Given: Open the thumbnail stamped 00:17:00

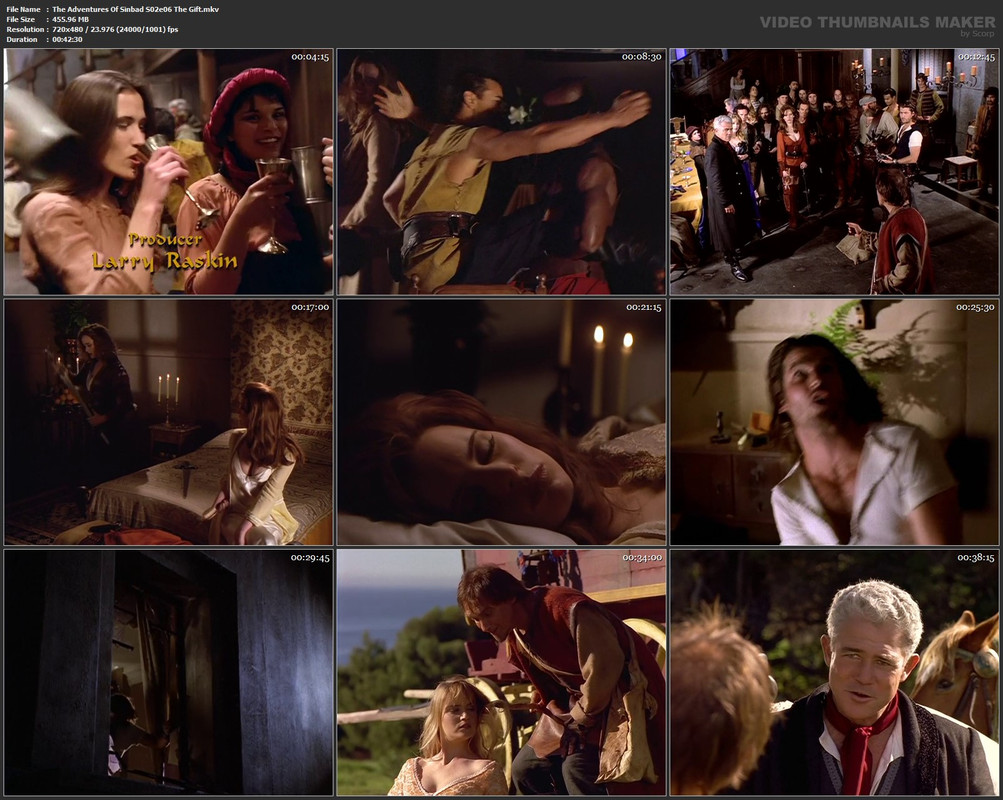Looking at the screenshot, I should tap(168, 422).
